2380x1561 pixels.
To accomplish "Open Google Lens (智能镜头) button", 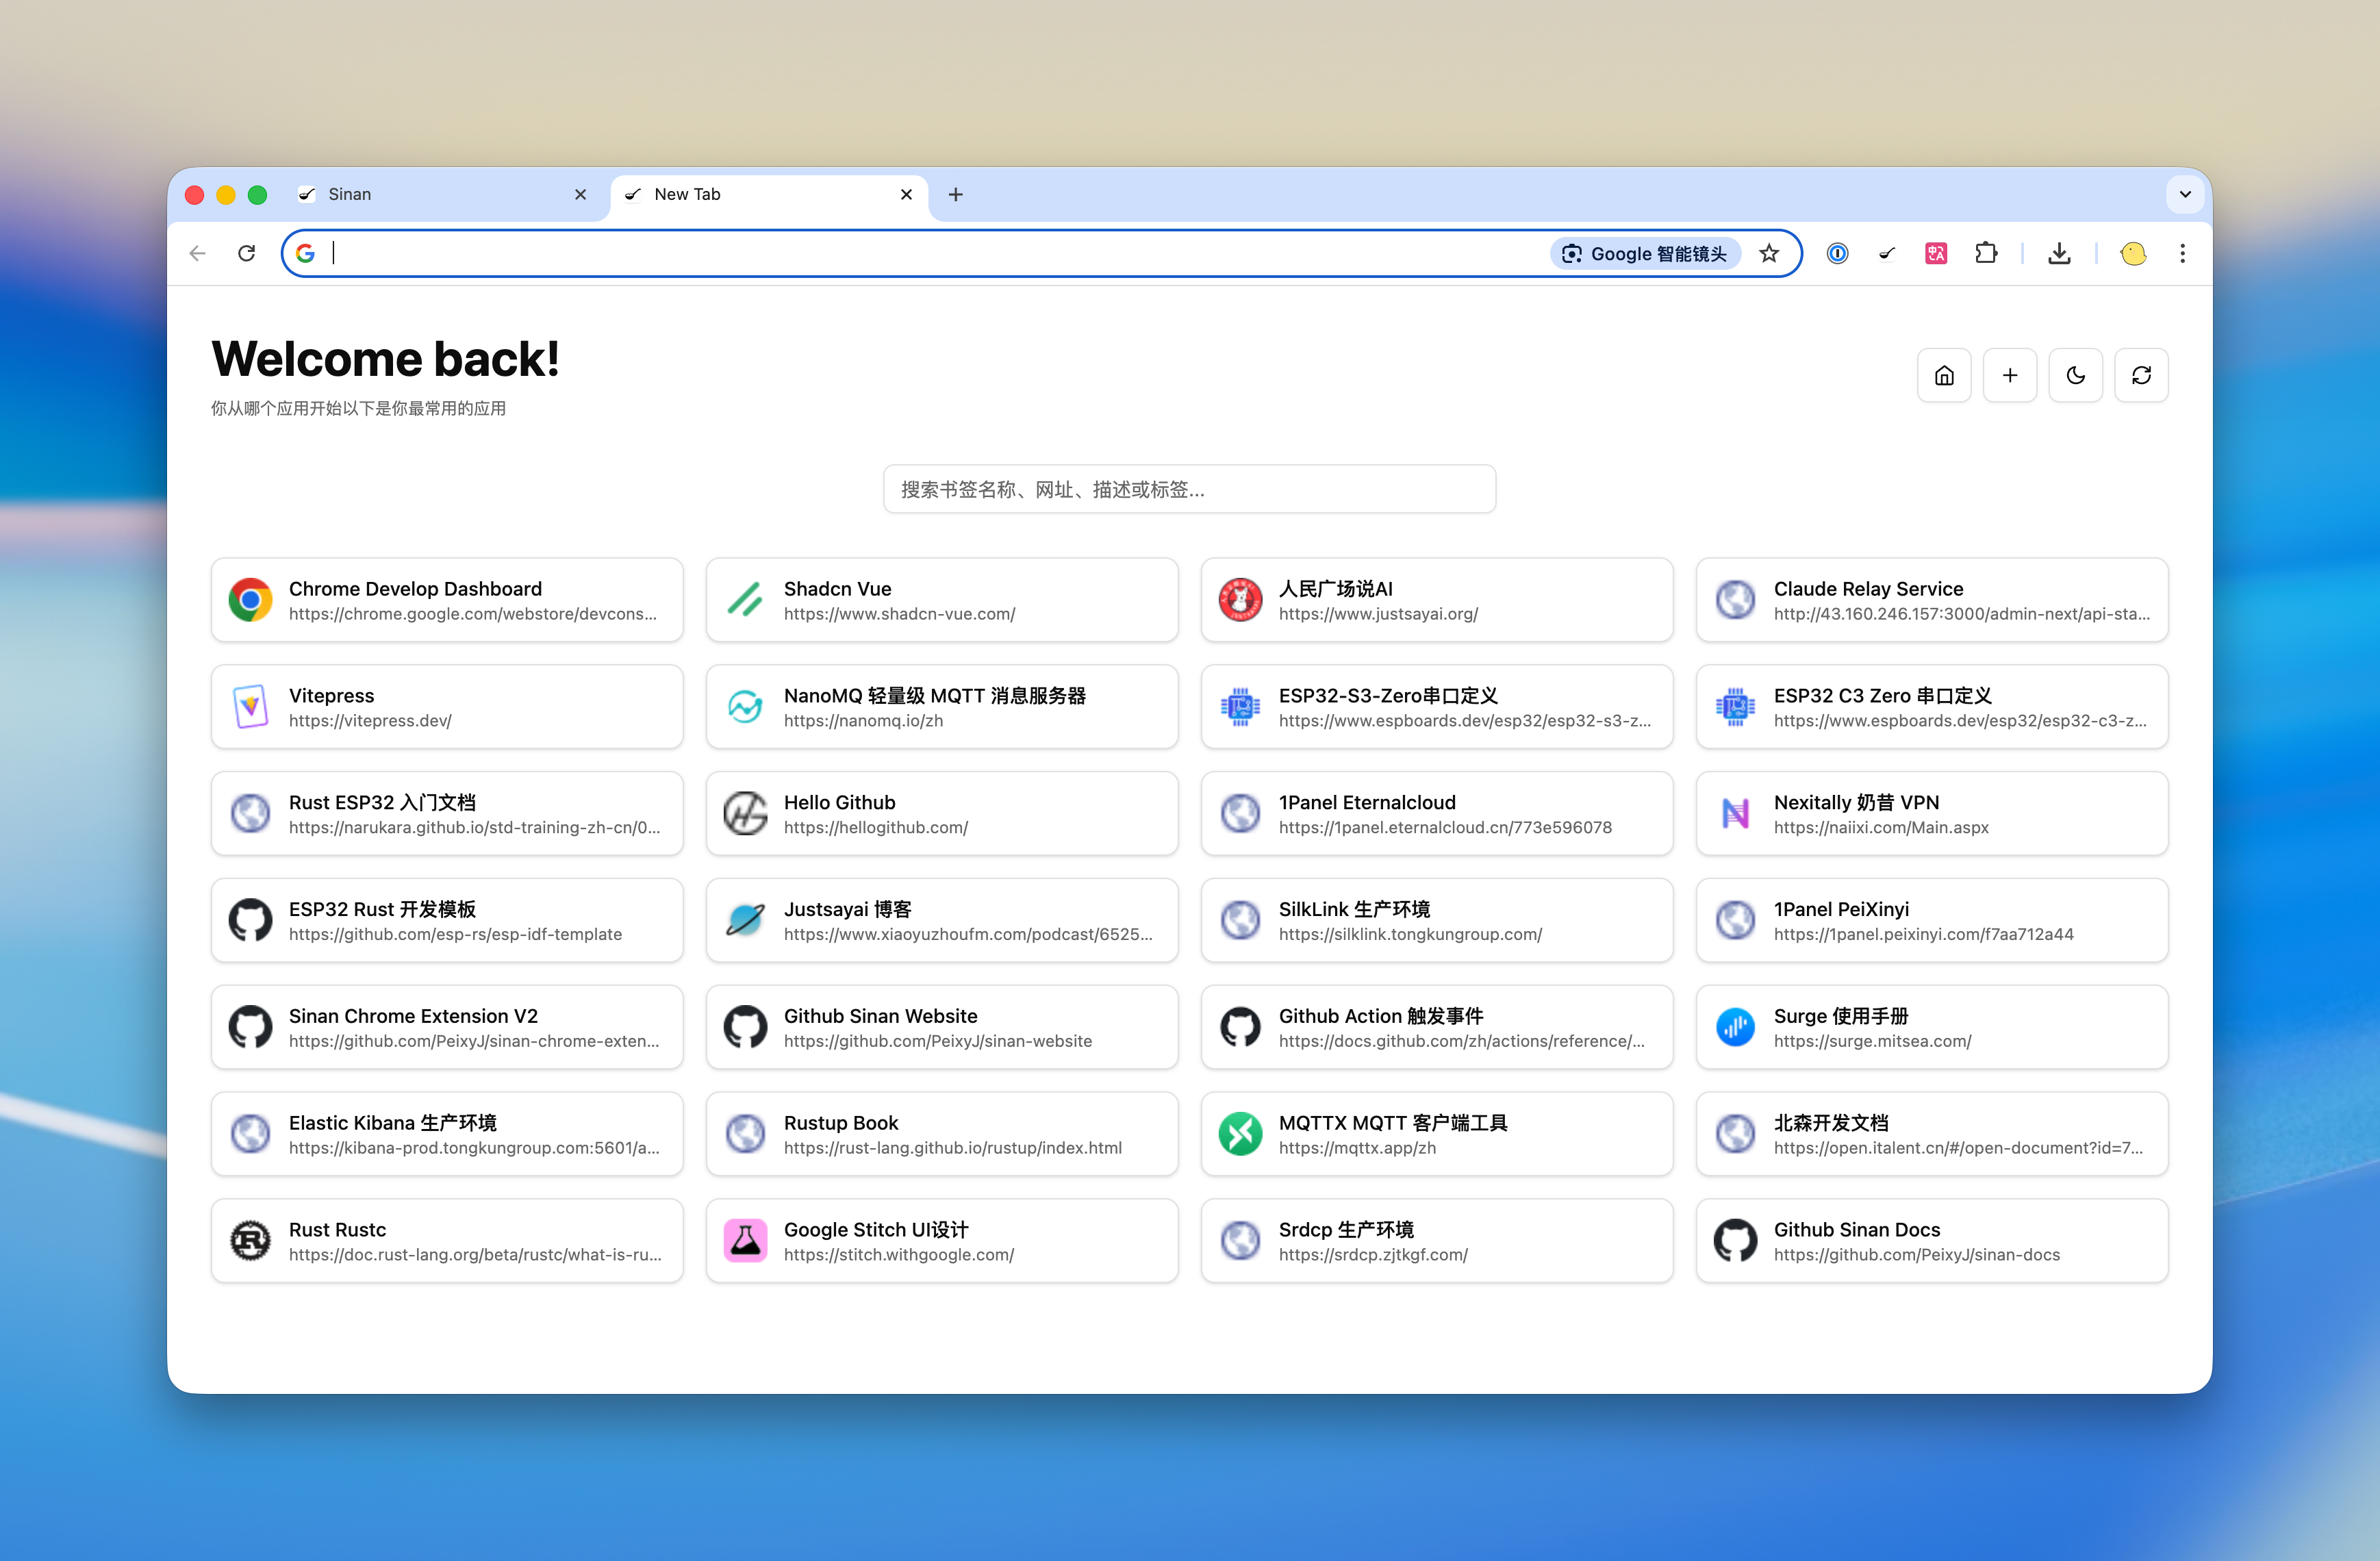I will point(1645,253).
